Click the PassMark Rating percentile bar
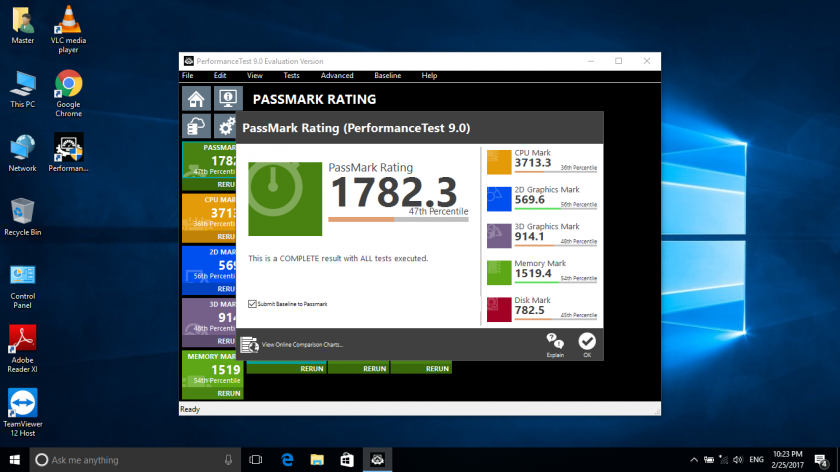This screenshot has width=840, height=472. 397,218
